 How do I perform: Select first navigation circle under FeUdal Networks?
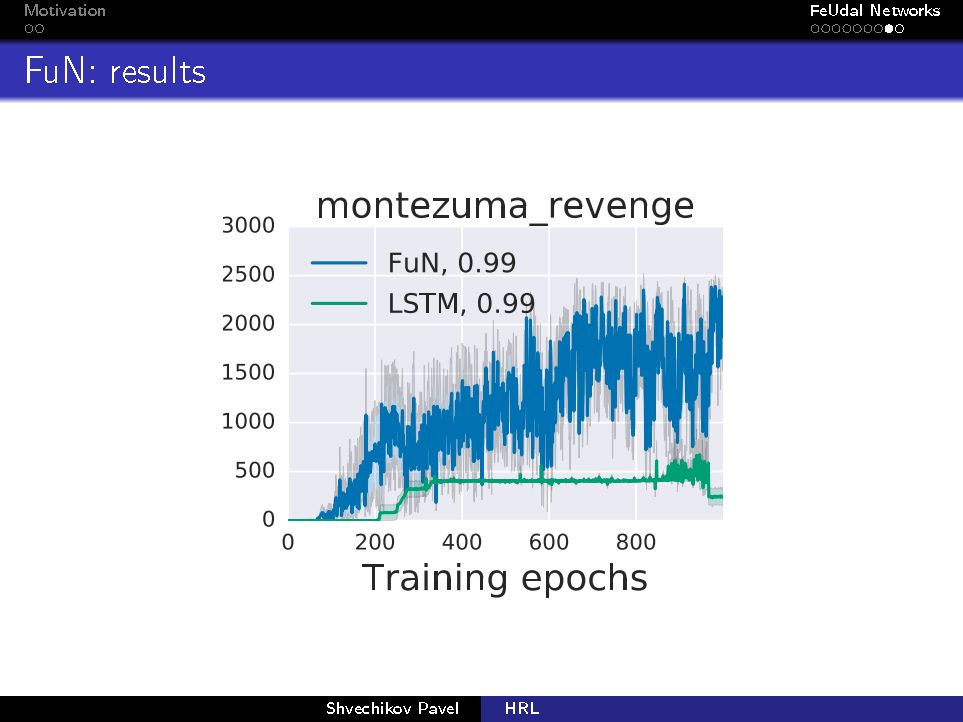[815, 28]
